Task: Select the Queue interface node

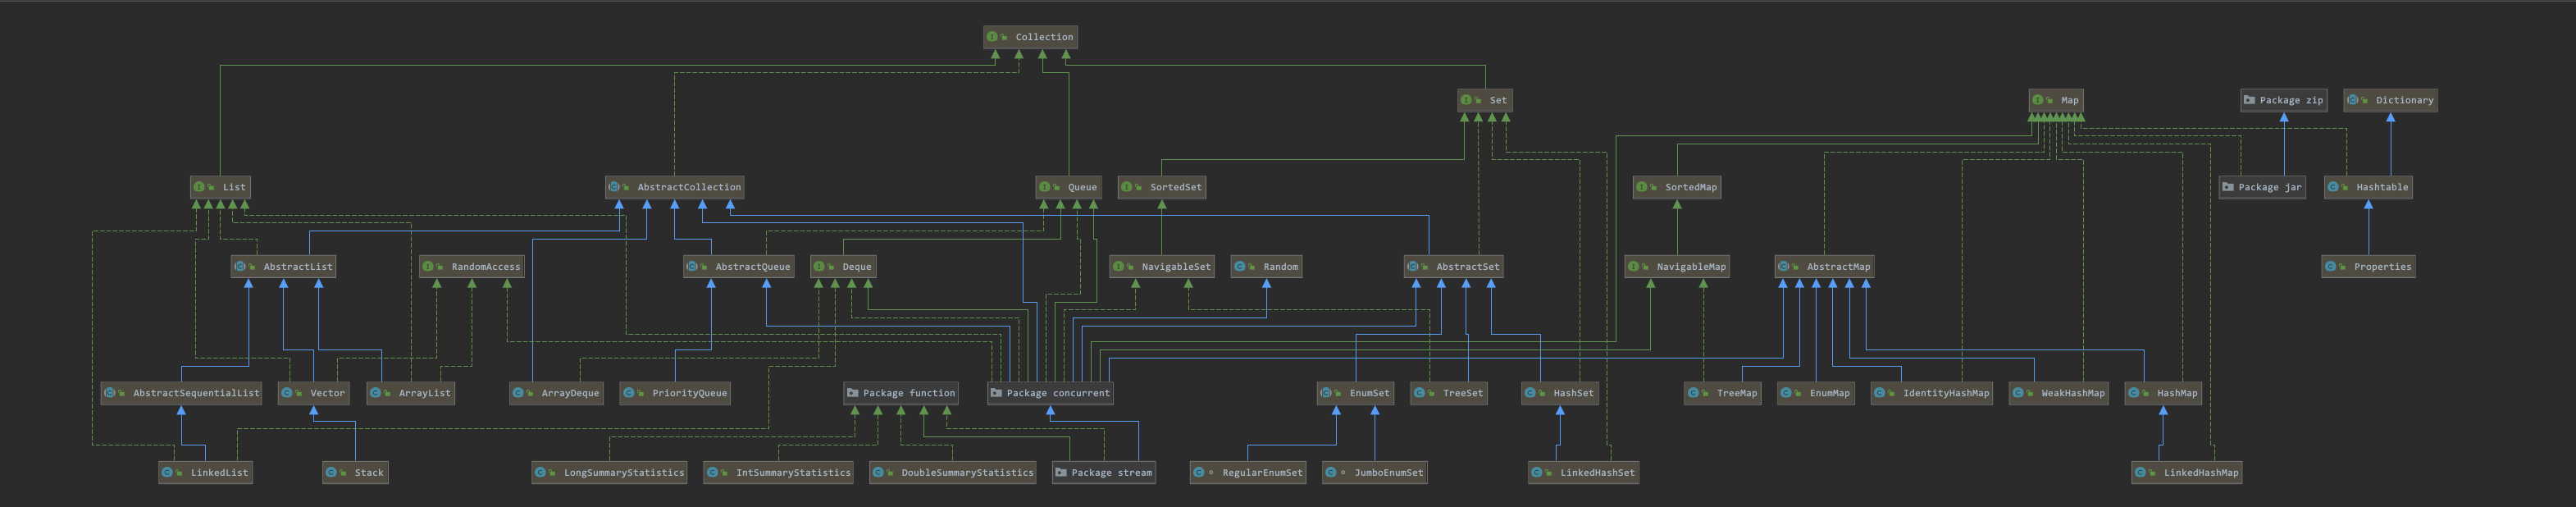Action: 1069,187
